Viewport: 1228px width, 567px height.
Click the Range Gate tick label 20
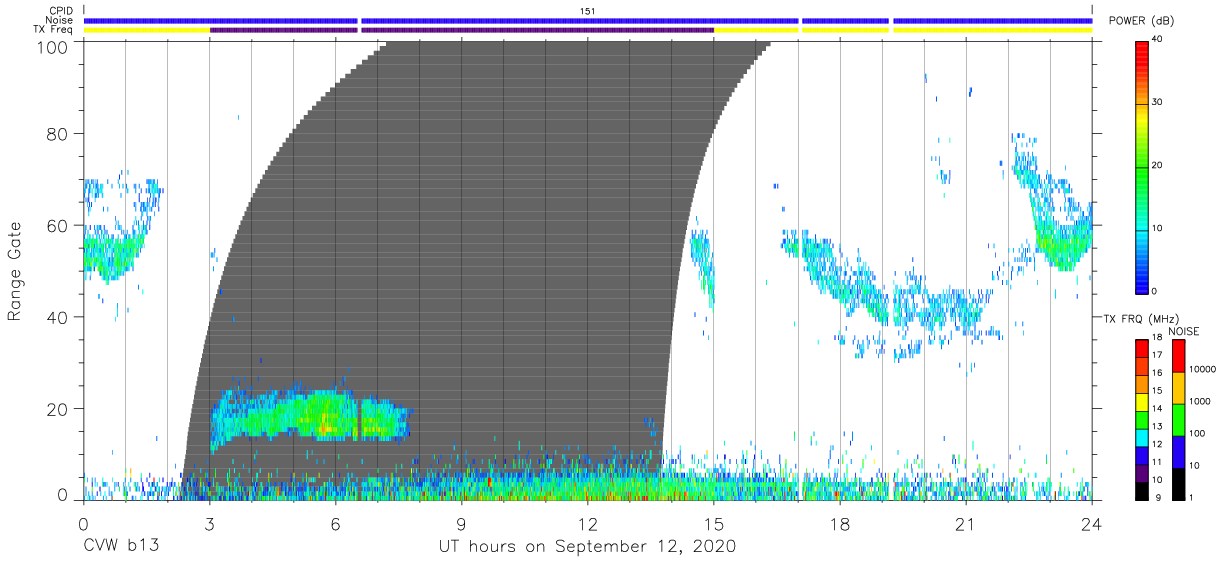(x=59, y=409)
